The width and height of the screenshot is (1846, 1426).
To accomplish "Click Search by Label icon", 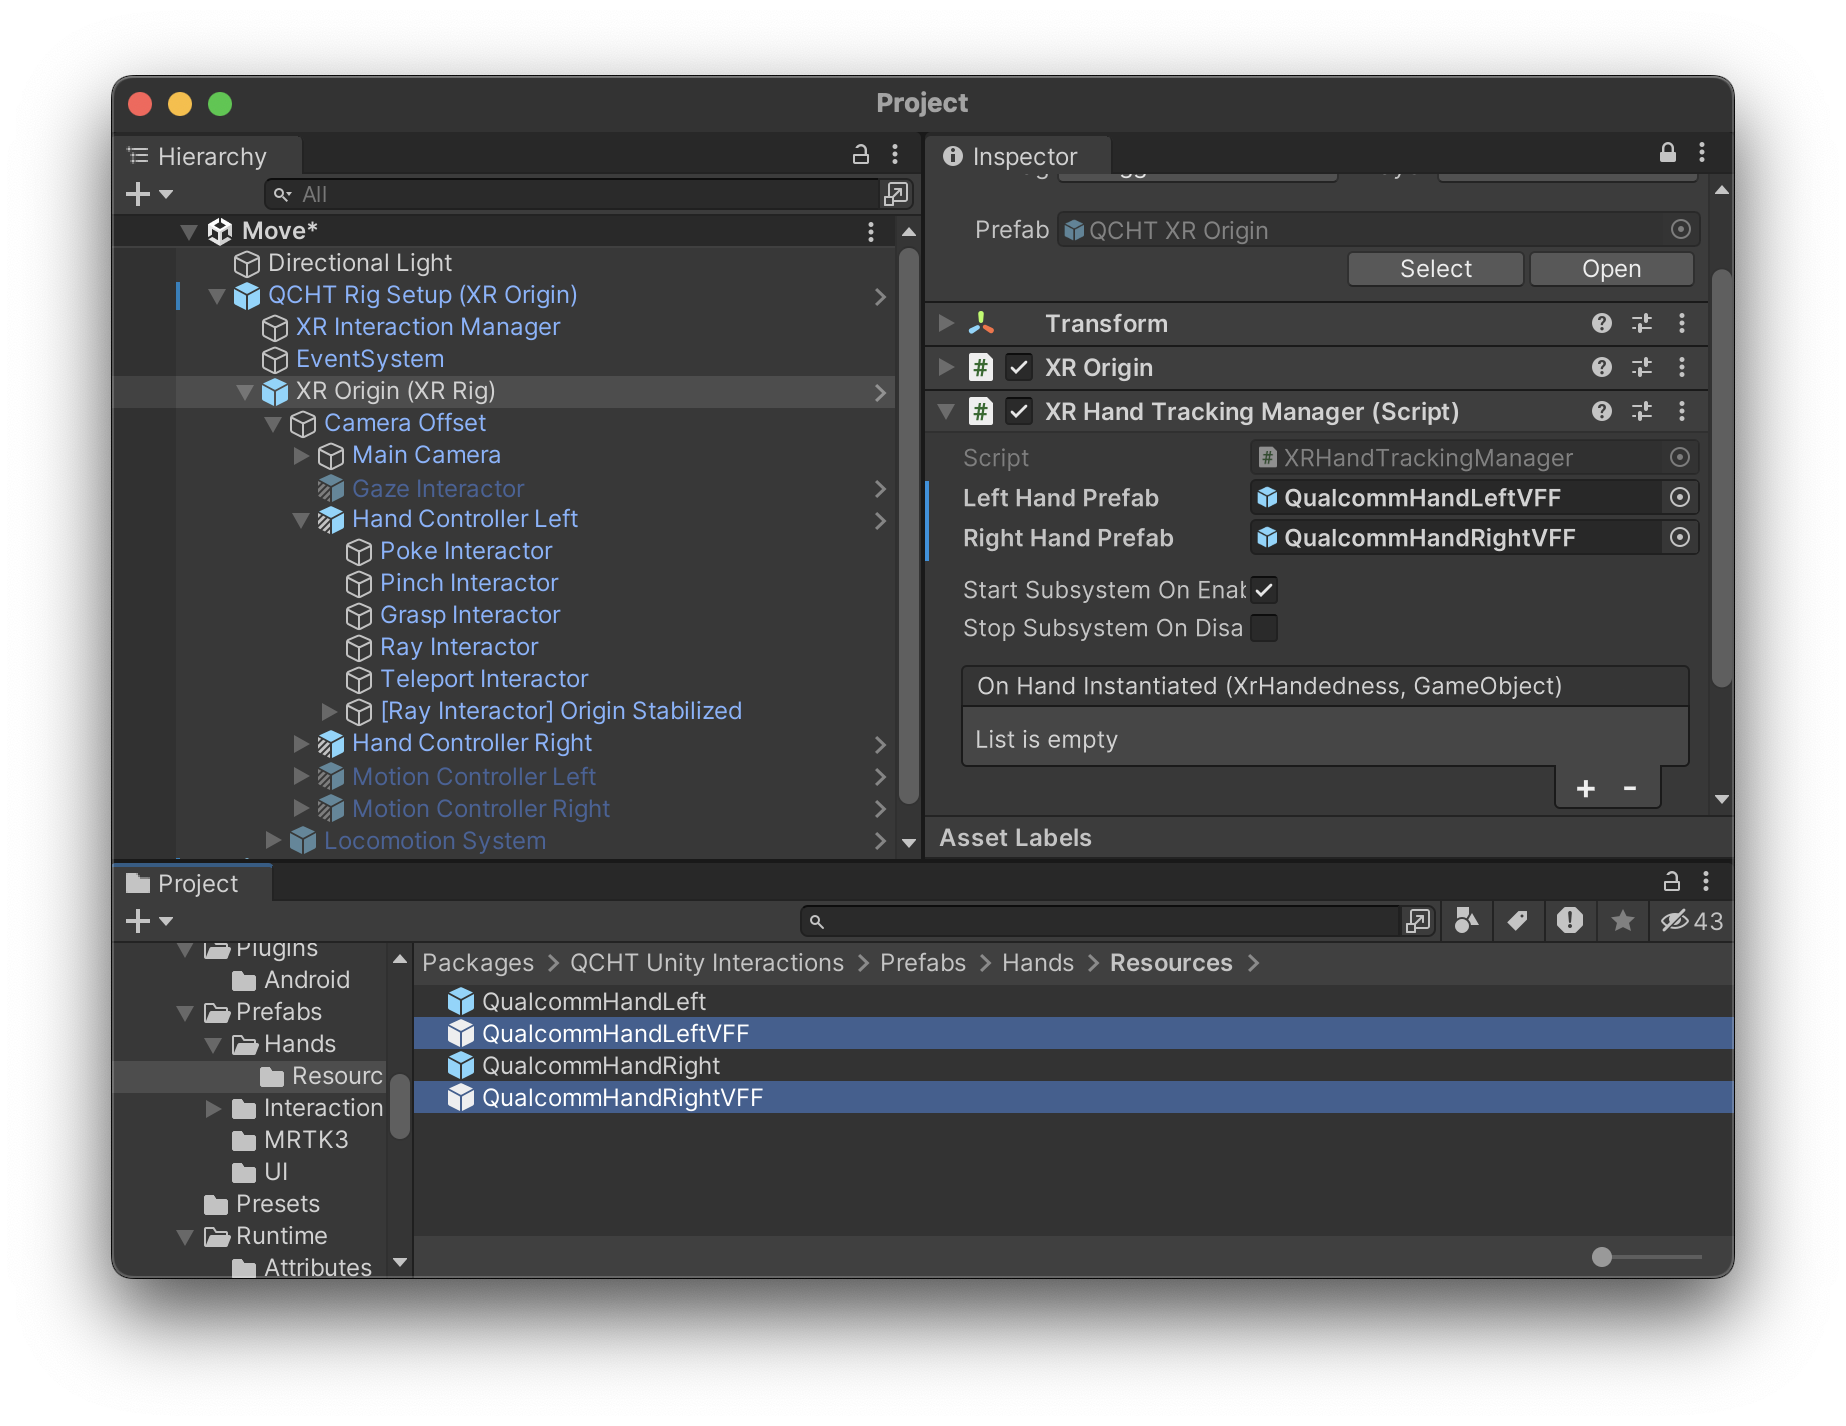I will pyautogui.click(x=1518, y=921).
